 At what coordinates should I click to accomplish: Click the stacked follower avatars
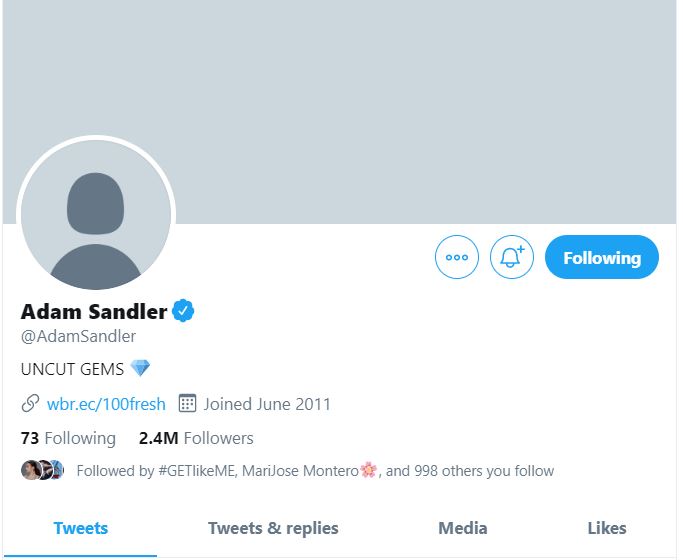[43, 470]
